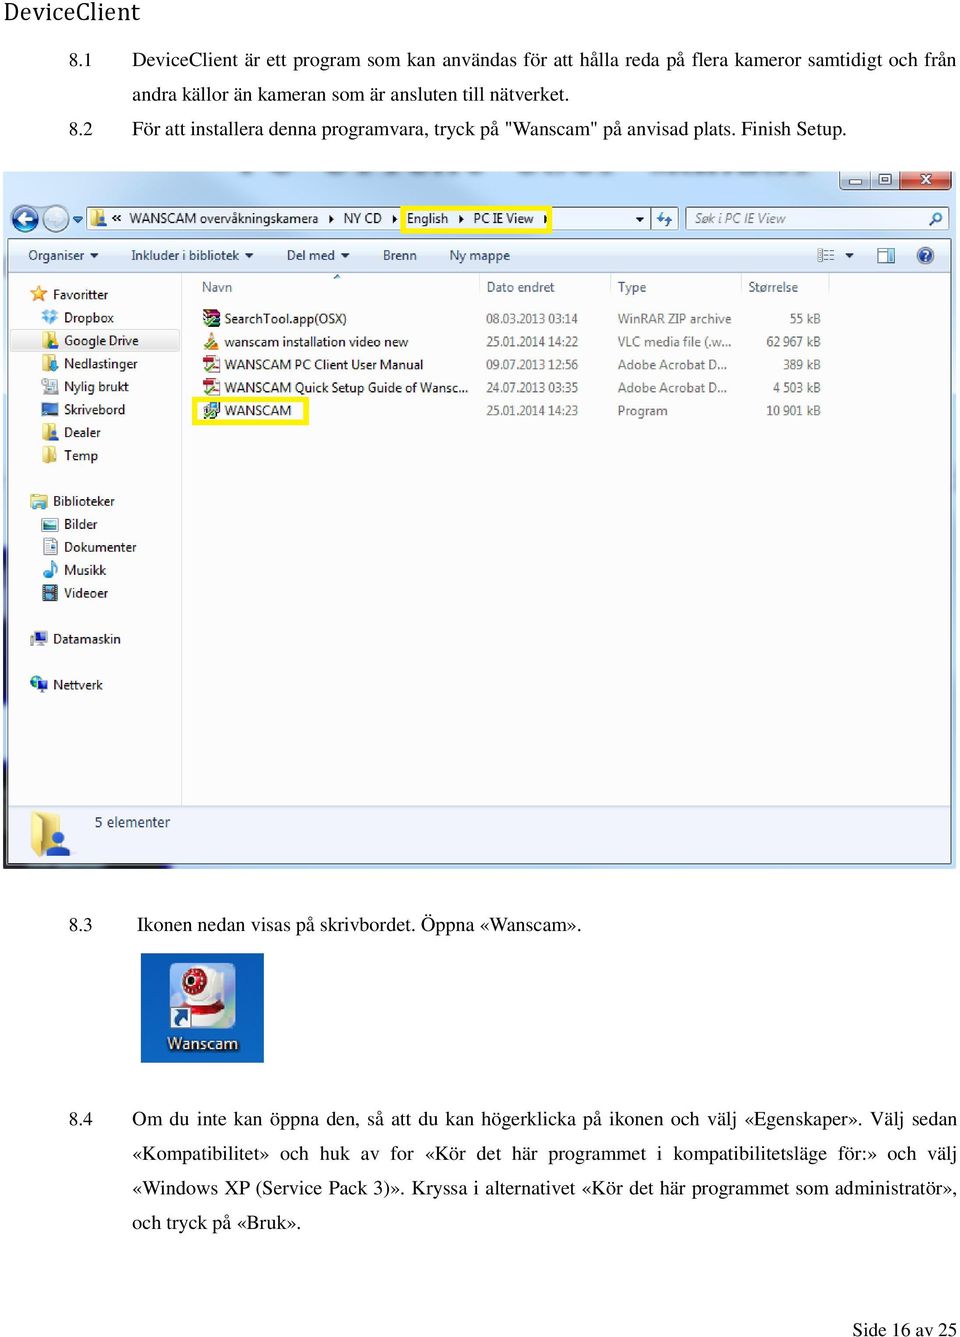Sort files by the 'Dato endret' column header
The width and height of the screenshot is (960, 1337).
tap(520, 287)
